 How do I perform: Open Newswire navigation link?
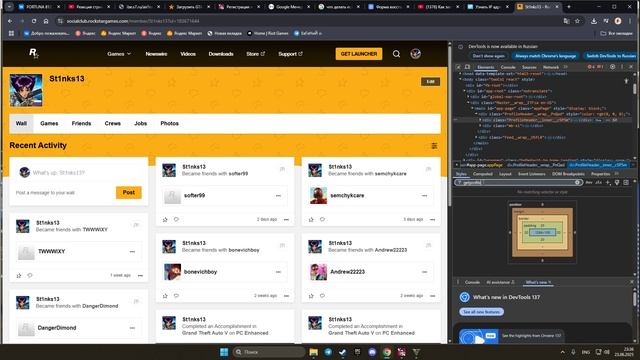[156, 54]
